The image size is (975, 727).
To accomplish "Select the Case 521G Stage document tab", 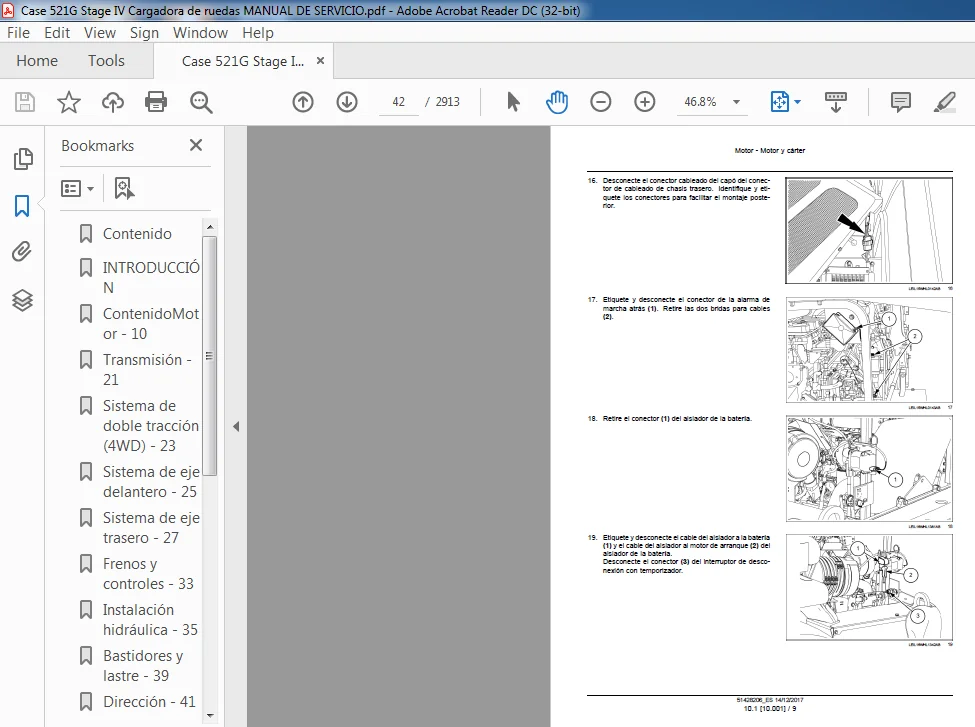I will (243, 61).
